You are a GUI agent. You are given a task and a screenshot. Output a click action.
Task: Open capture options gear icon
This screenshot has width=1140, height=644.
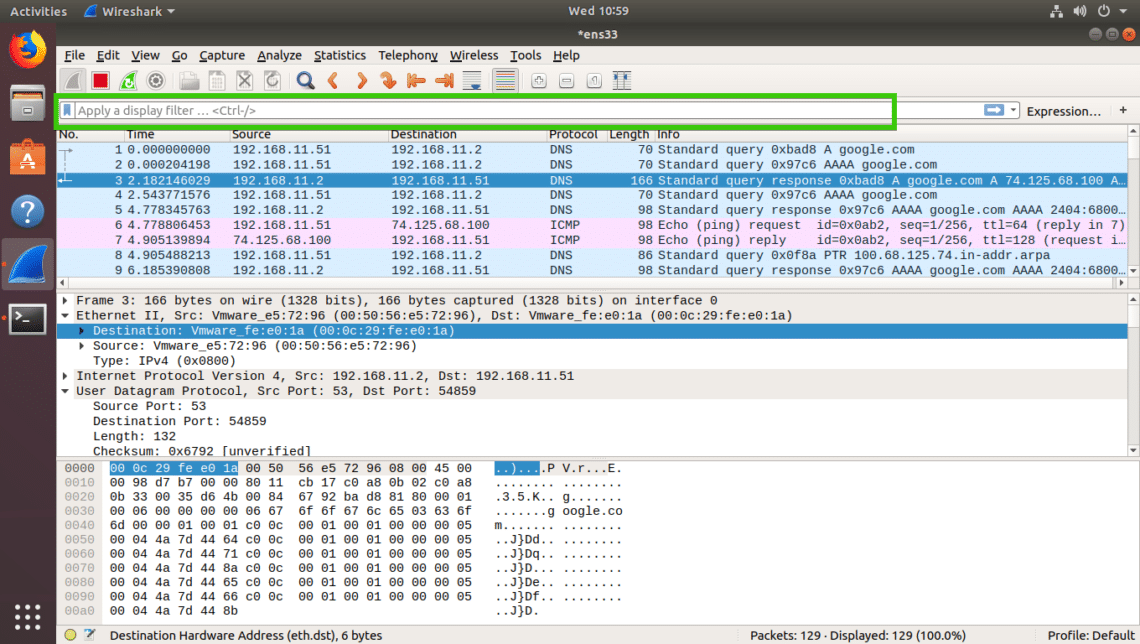pyautogui.click(x=156, y=81)
